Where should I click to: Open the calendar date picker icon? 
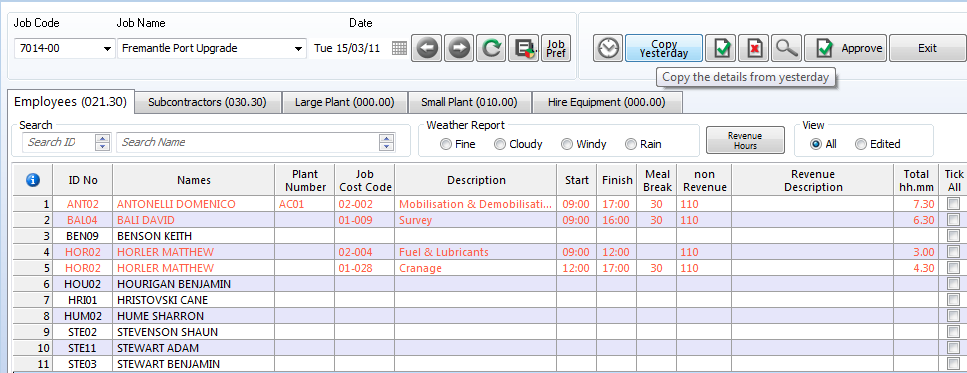[x=400, y=48]
